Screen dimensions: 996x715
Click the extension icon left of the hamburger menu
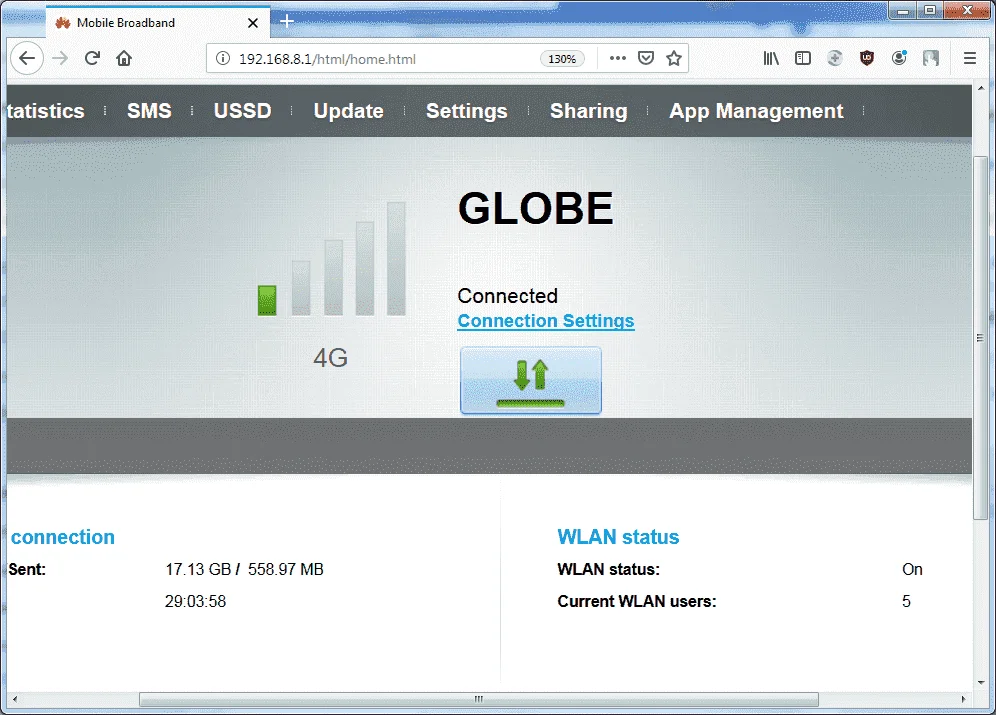[x=931, y=58]
